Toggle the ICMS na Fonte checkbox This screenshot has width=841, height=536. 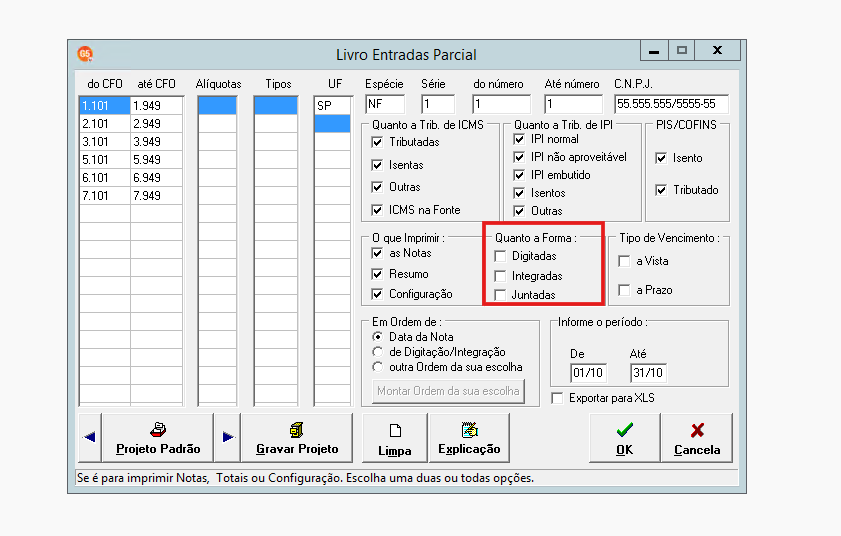(x=378, y=210)
